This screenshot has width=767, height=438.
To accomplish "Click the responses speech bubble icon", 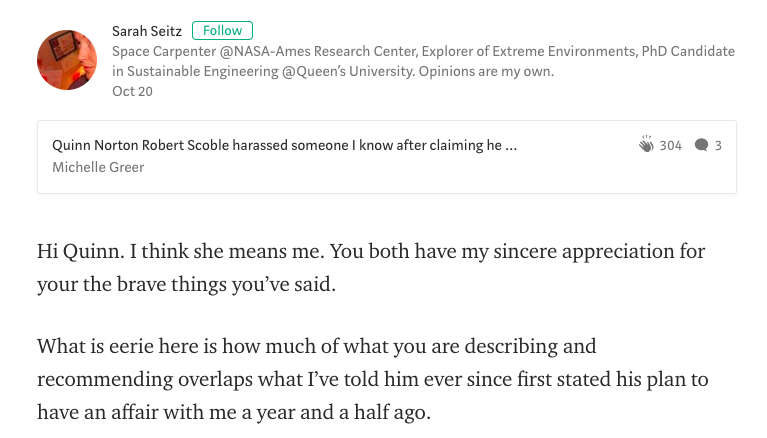I will tap(702, 145).
